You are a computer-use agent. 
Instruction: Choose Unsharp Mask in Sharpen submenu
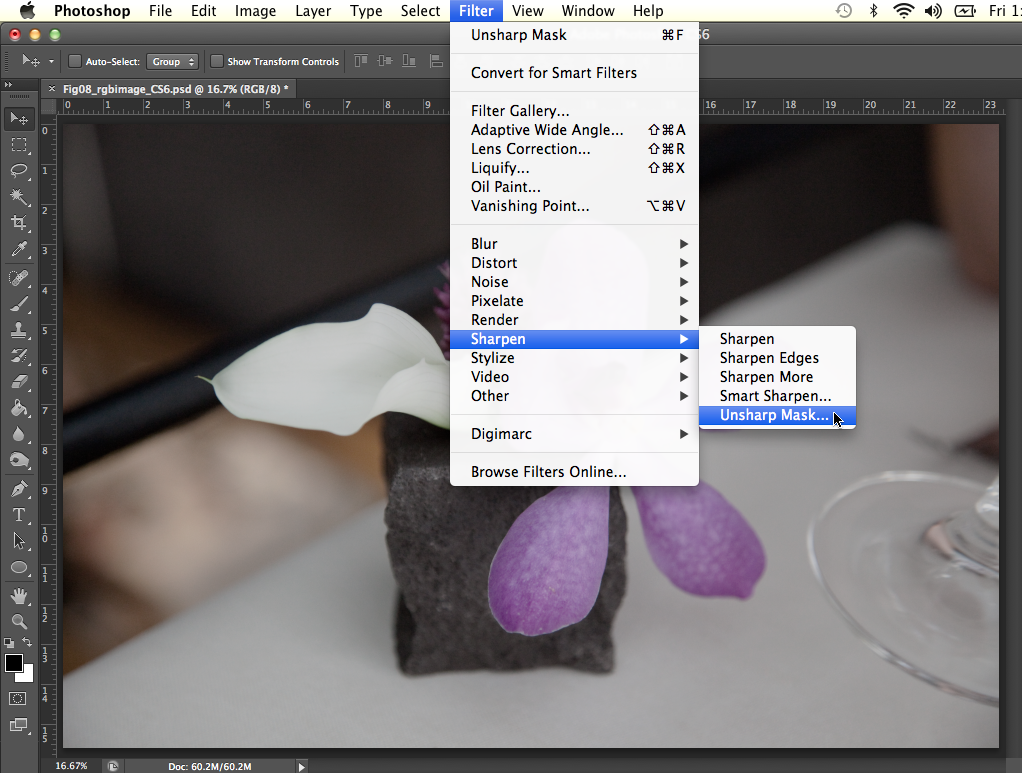(774, 416)
